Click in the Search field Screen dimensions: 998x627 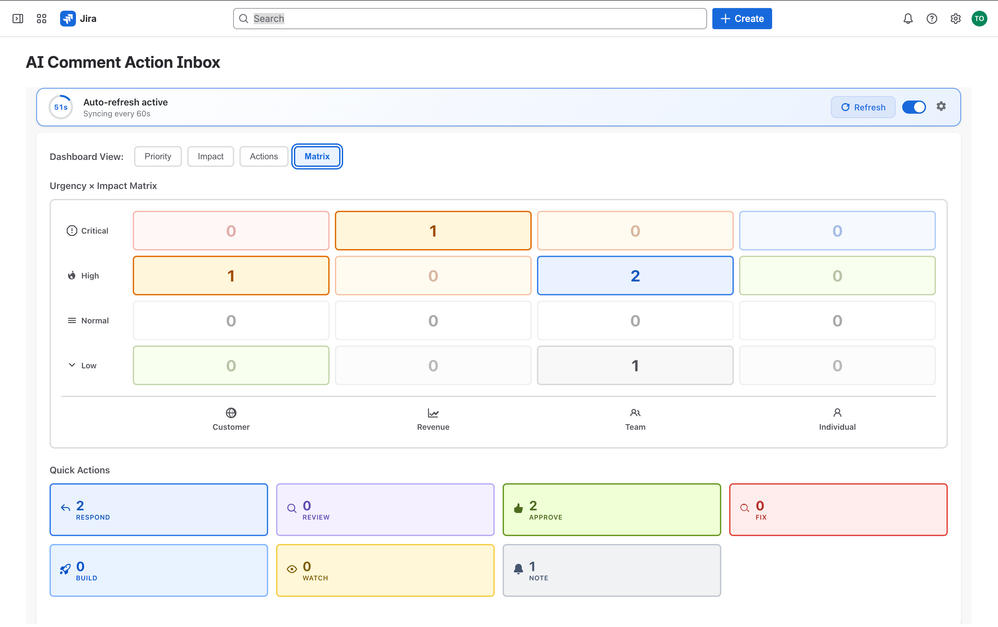pyautogui.click(x=470, y=18)
